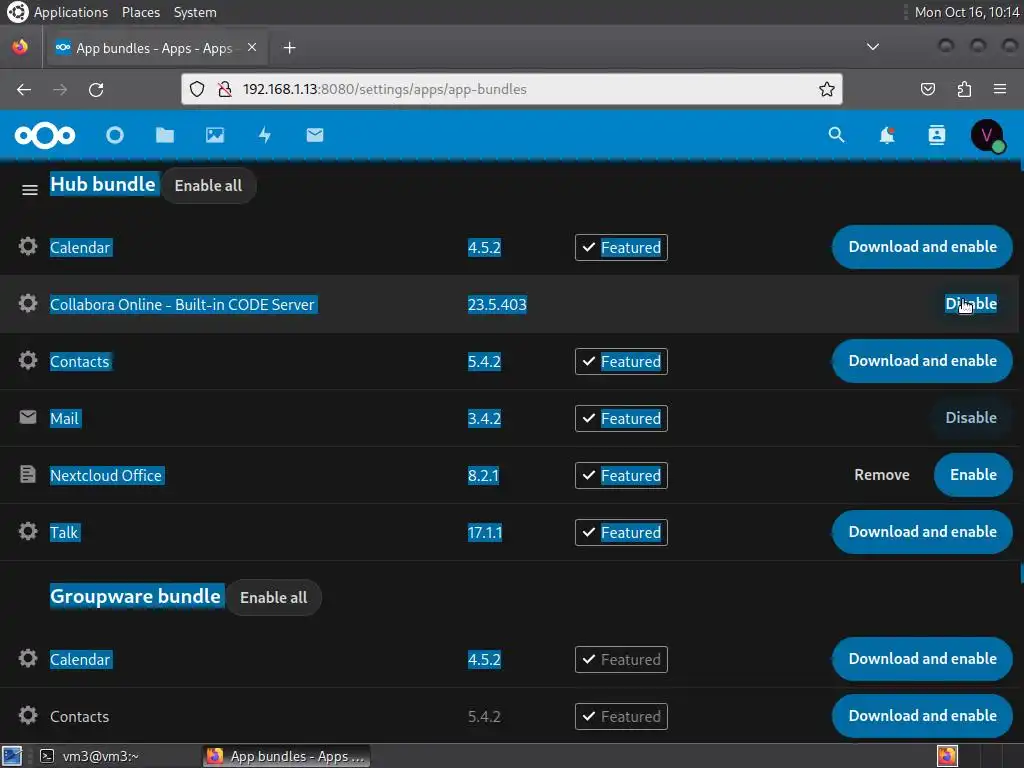The height and width of the screenshot is (768, 1024).
Task: Select the Talk app name
Action: click(64, 533)
